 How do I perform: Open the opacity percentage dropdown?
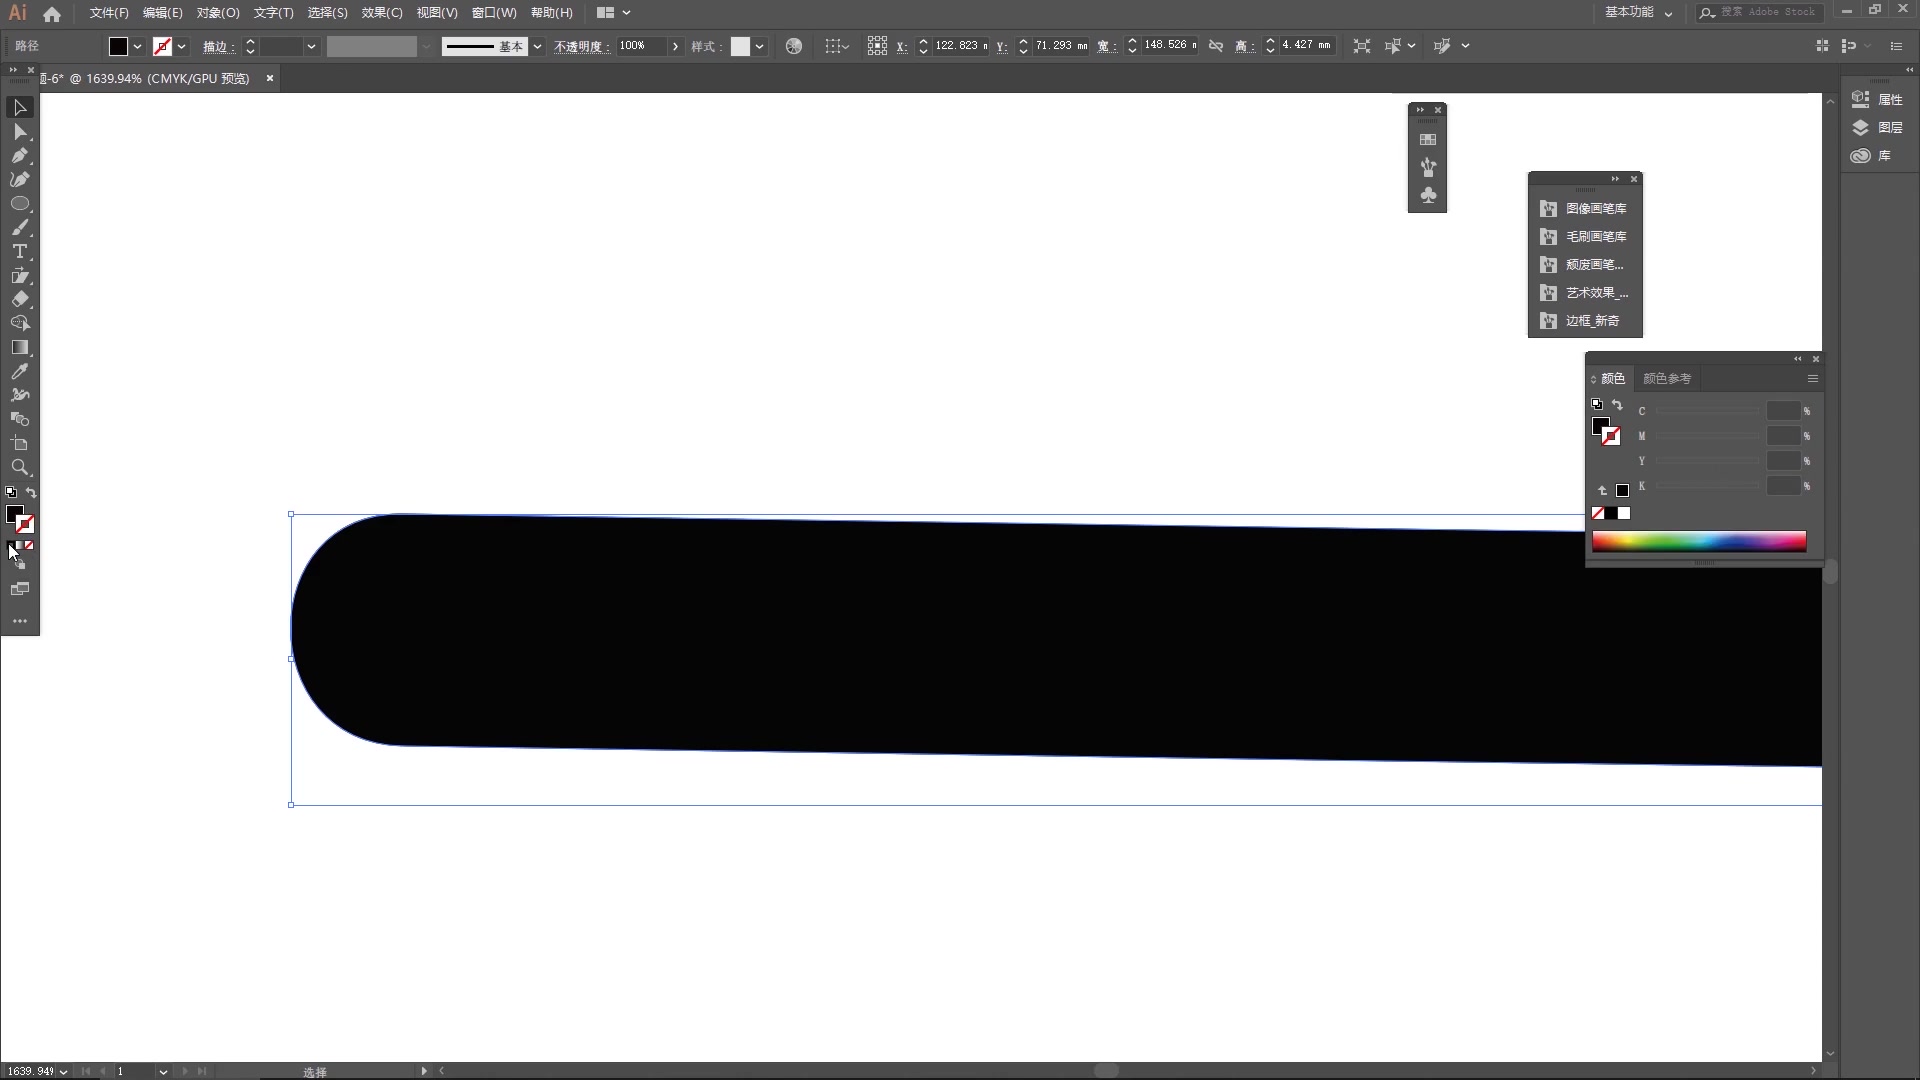pos(676,46)
